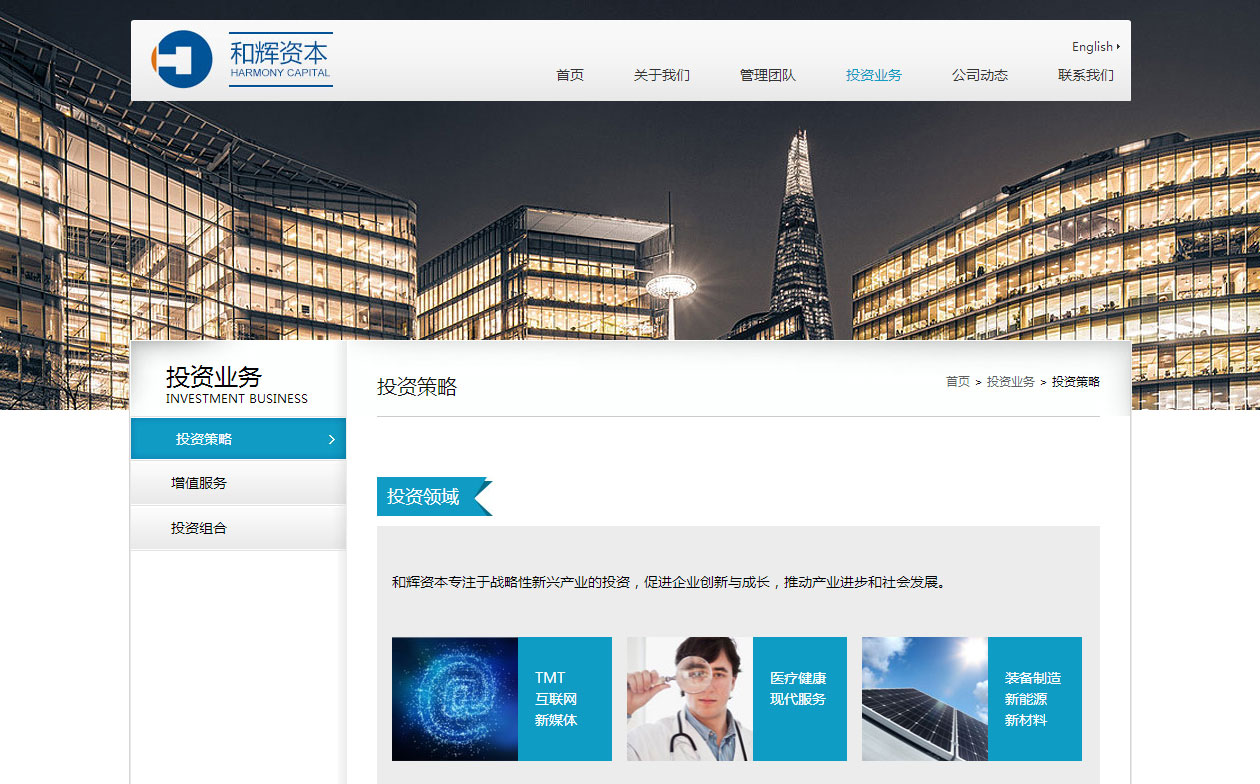This screenshot has width=1260, height=784.
Task: Click the 装备制造 新能源 新材料 blue card
Action: click(1035, 699)
